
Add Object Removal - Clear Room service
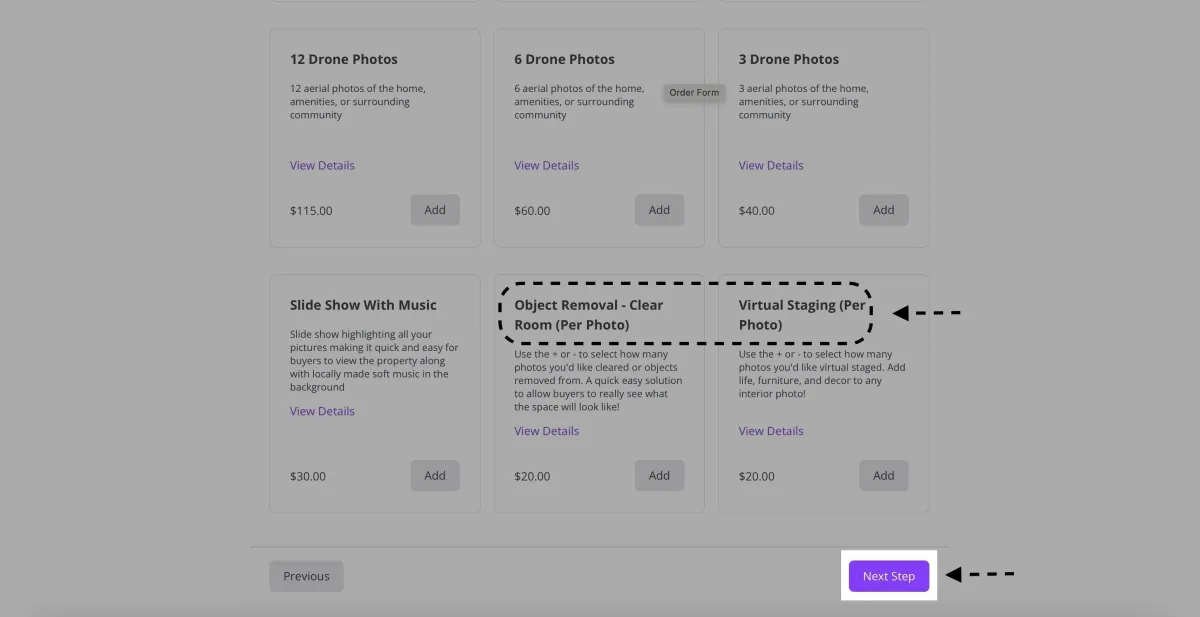coord(659,476)
